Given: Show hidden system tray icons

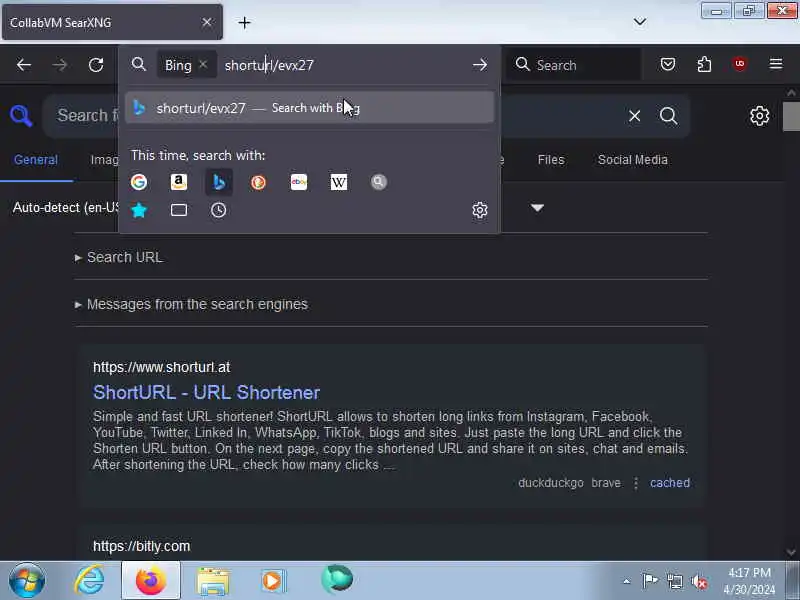Looking at the screenshot, I should tap(627, 581).
